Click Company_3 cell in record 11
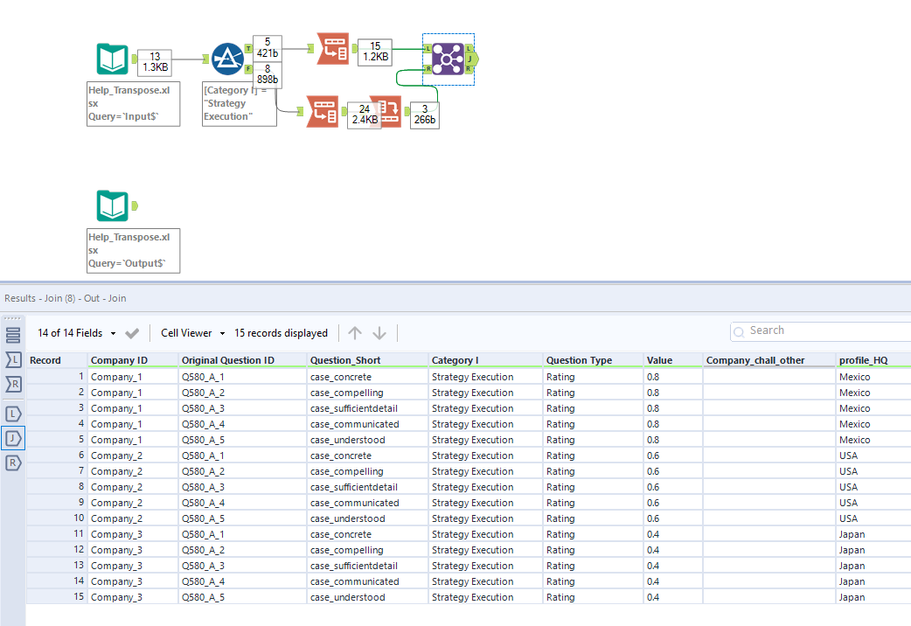This screenshot has height=626, width=911. 133,534
